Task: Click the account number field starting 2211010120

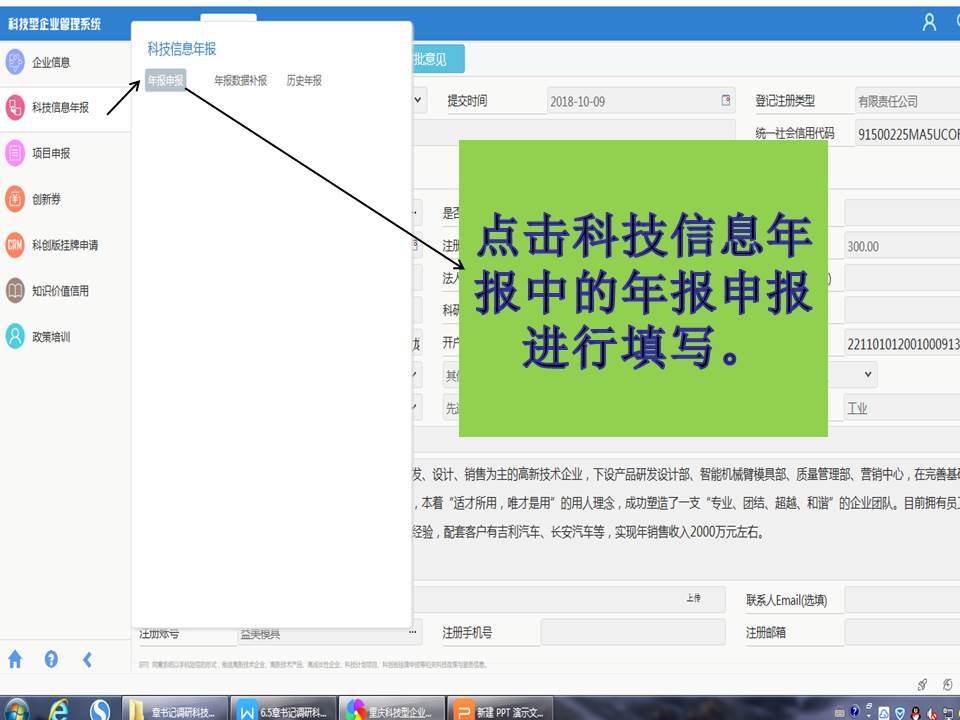Action: point(902,344)
